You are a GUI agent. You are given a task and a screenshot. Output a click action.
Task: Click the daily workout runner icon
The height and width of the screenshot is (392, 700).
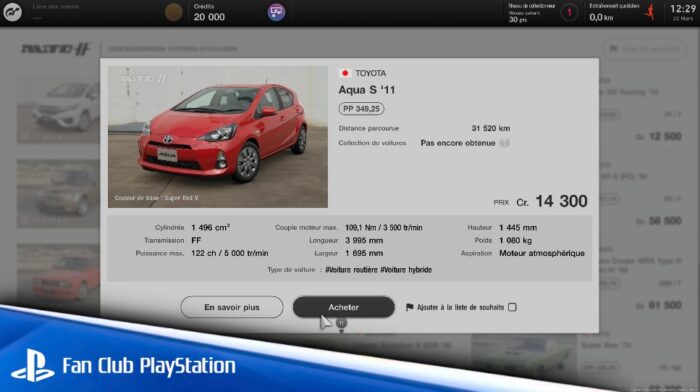[x=650, y=12]
